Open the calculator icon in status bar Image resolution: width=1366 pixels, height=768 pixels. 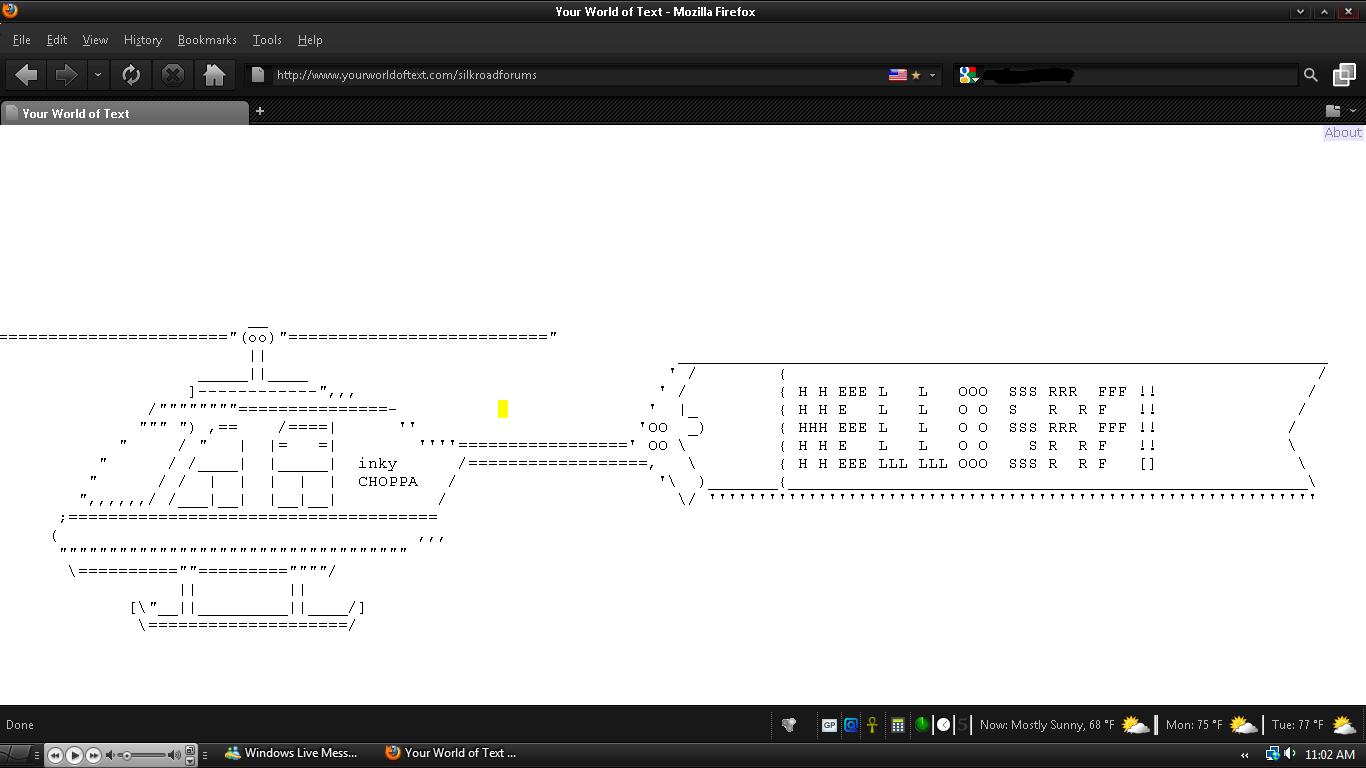coord(897,725)
